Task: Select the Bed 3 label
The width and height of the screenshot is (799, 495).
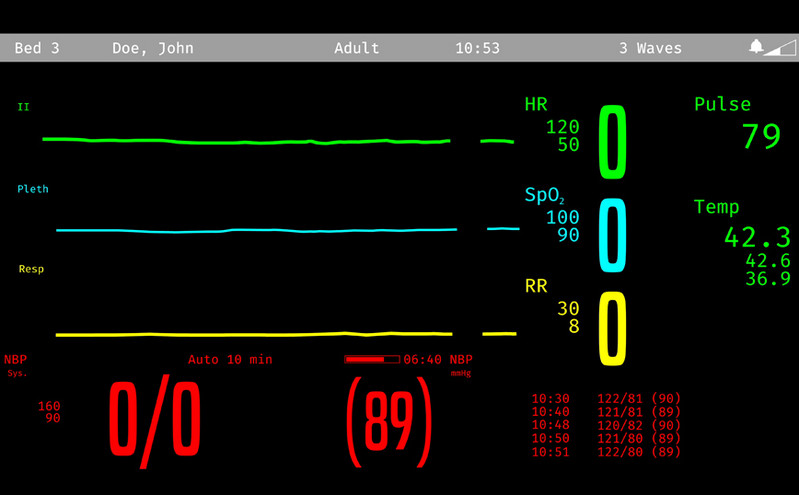Action: coord(37,48)
